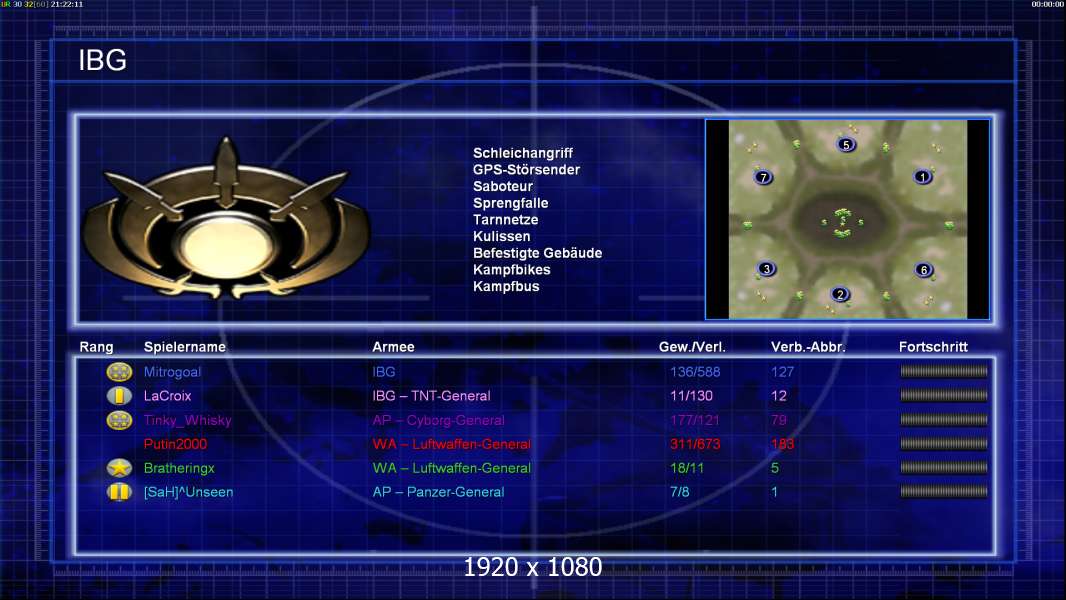The image size is (1066, 600).
Task: Click Putin2000's loading progress bar
Action: click(944, 443)
